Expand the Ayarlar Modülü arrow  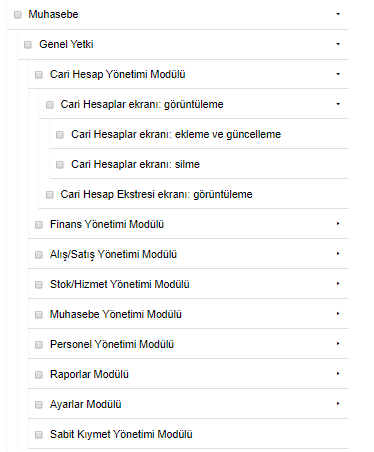point(338,404)
